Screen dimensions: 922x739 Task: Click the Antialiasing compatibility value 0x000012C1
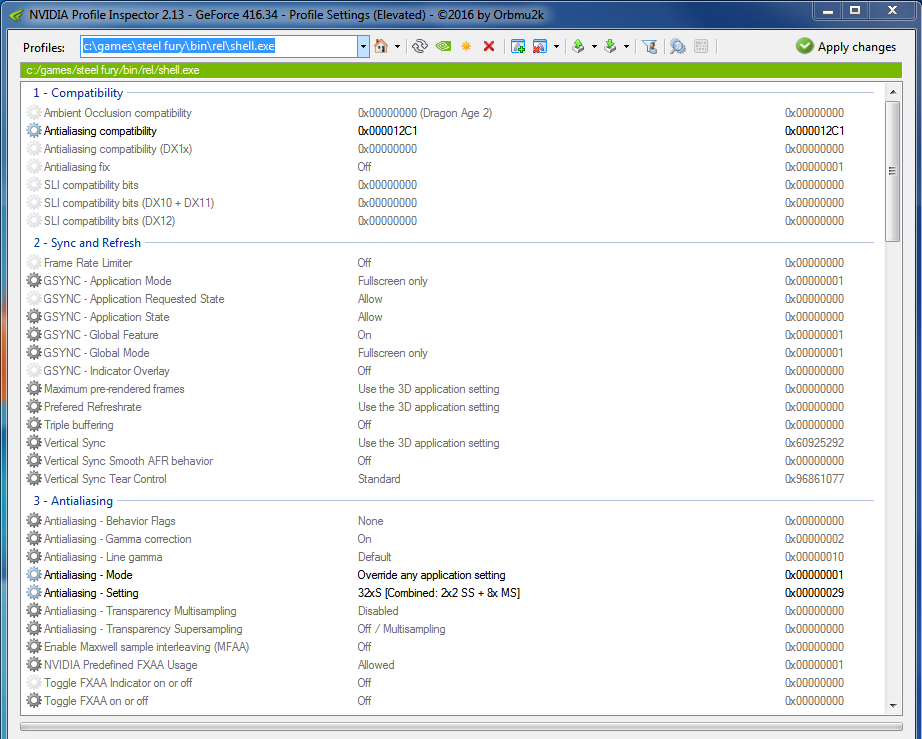coord(387,131)
